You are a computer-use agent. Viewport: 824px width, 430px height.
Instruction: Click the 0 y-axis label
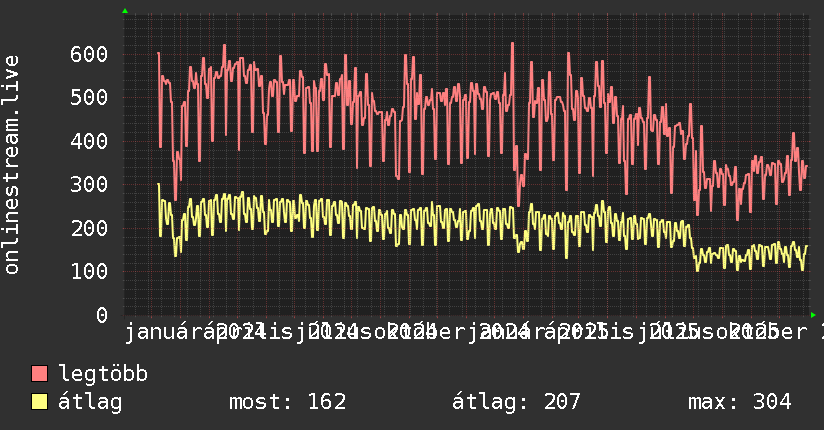click(102, 315)
